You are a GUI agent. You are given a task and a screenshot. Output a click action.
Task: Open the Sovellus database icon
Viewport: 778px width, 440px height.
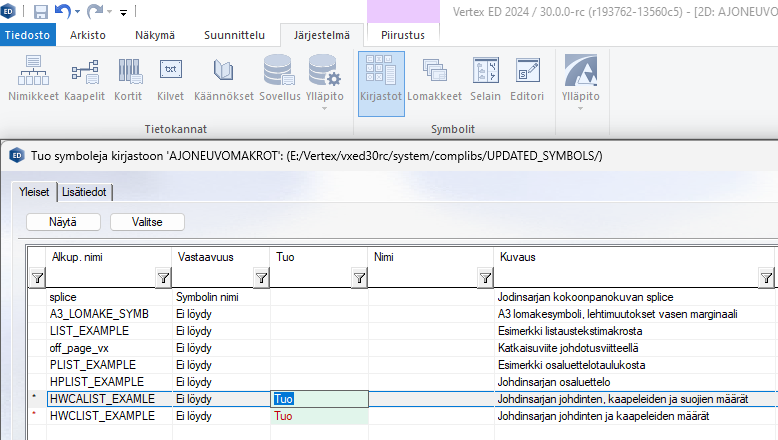click(279, 78)
